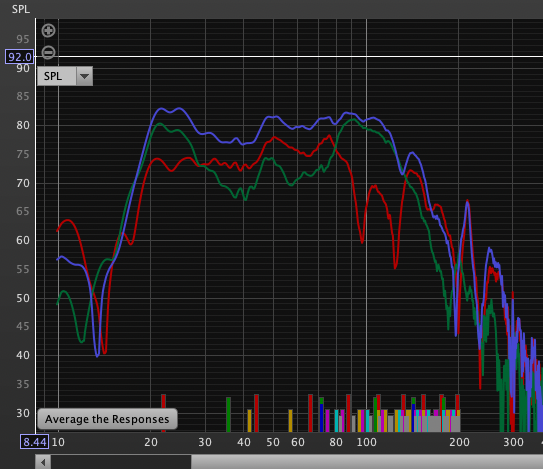The height and width of the screenshot is (469, 543).
Task: Click the horizontal scrollbar thumb
Action: tap(367, 462)
